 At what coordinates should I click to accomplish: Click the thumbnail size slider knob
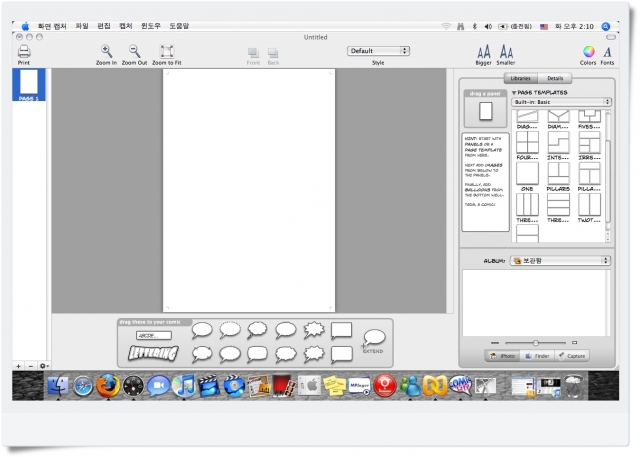click(536, 343)
